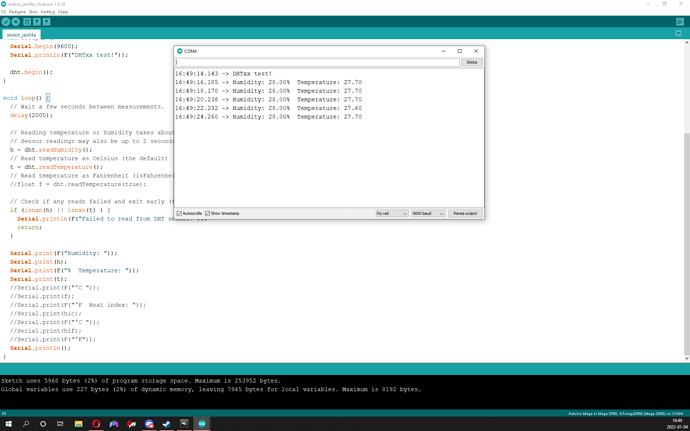Click the "DHTxx test!" output line
The image size is (690, 431).
tap(224, 74)
